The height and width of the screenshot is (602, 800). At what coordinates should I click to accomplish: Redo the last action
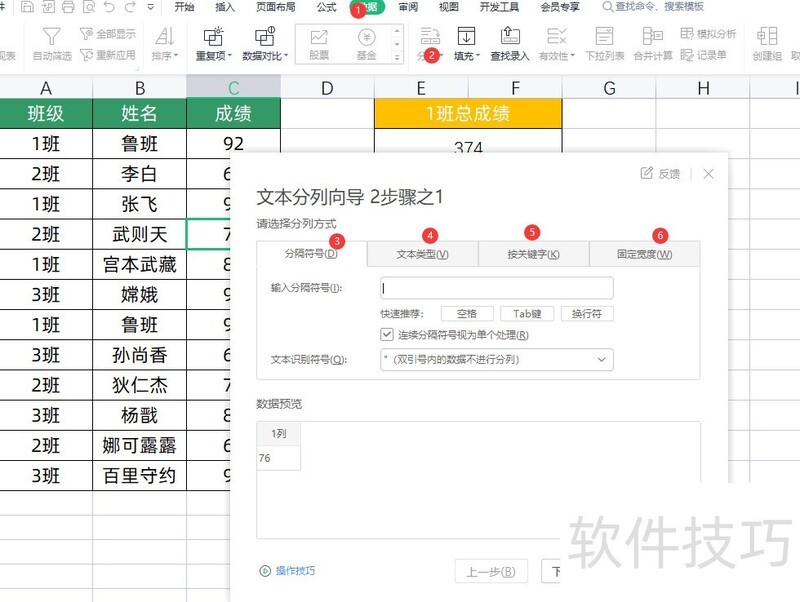click(130, 7)
